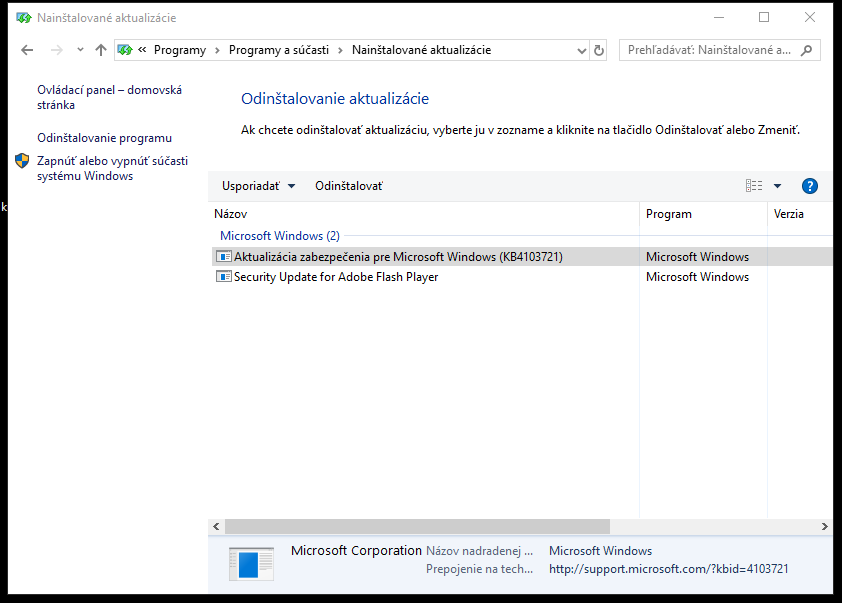Click the double chevron in address bar
Image resolution: width=842 pixels, height=603 pixels.
click(142, 50)
